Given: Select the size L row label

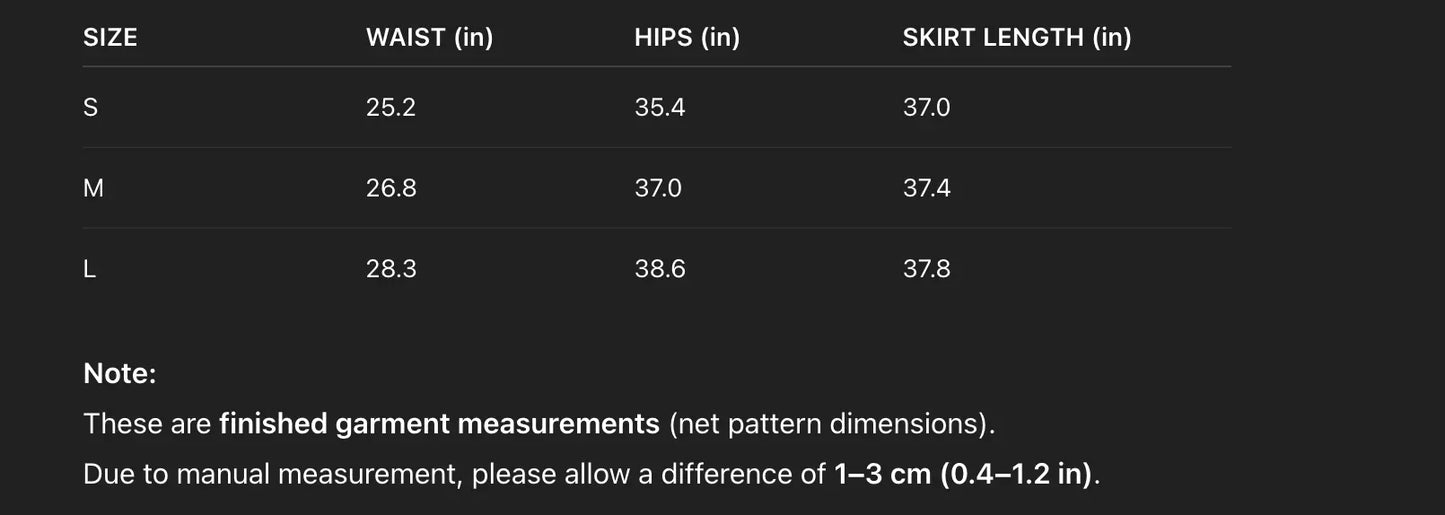Looking at the screenshot, I should click(90, 269).
